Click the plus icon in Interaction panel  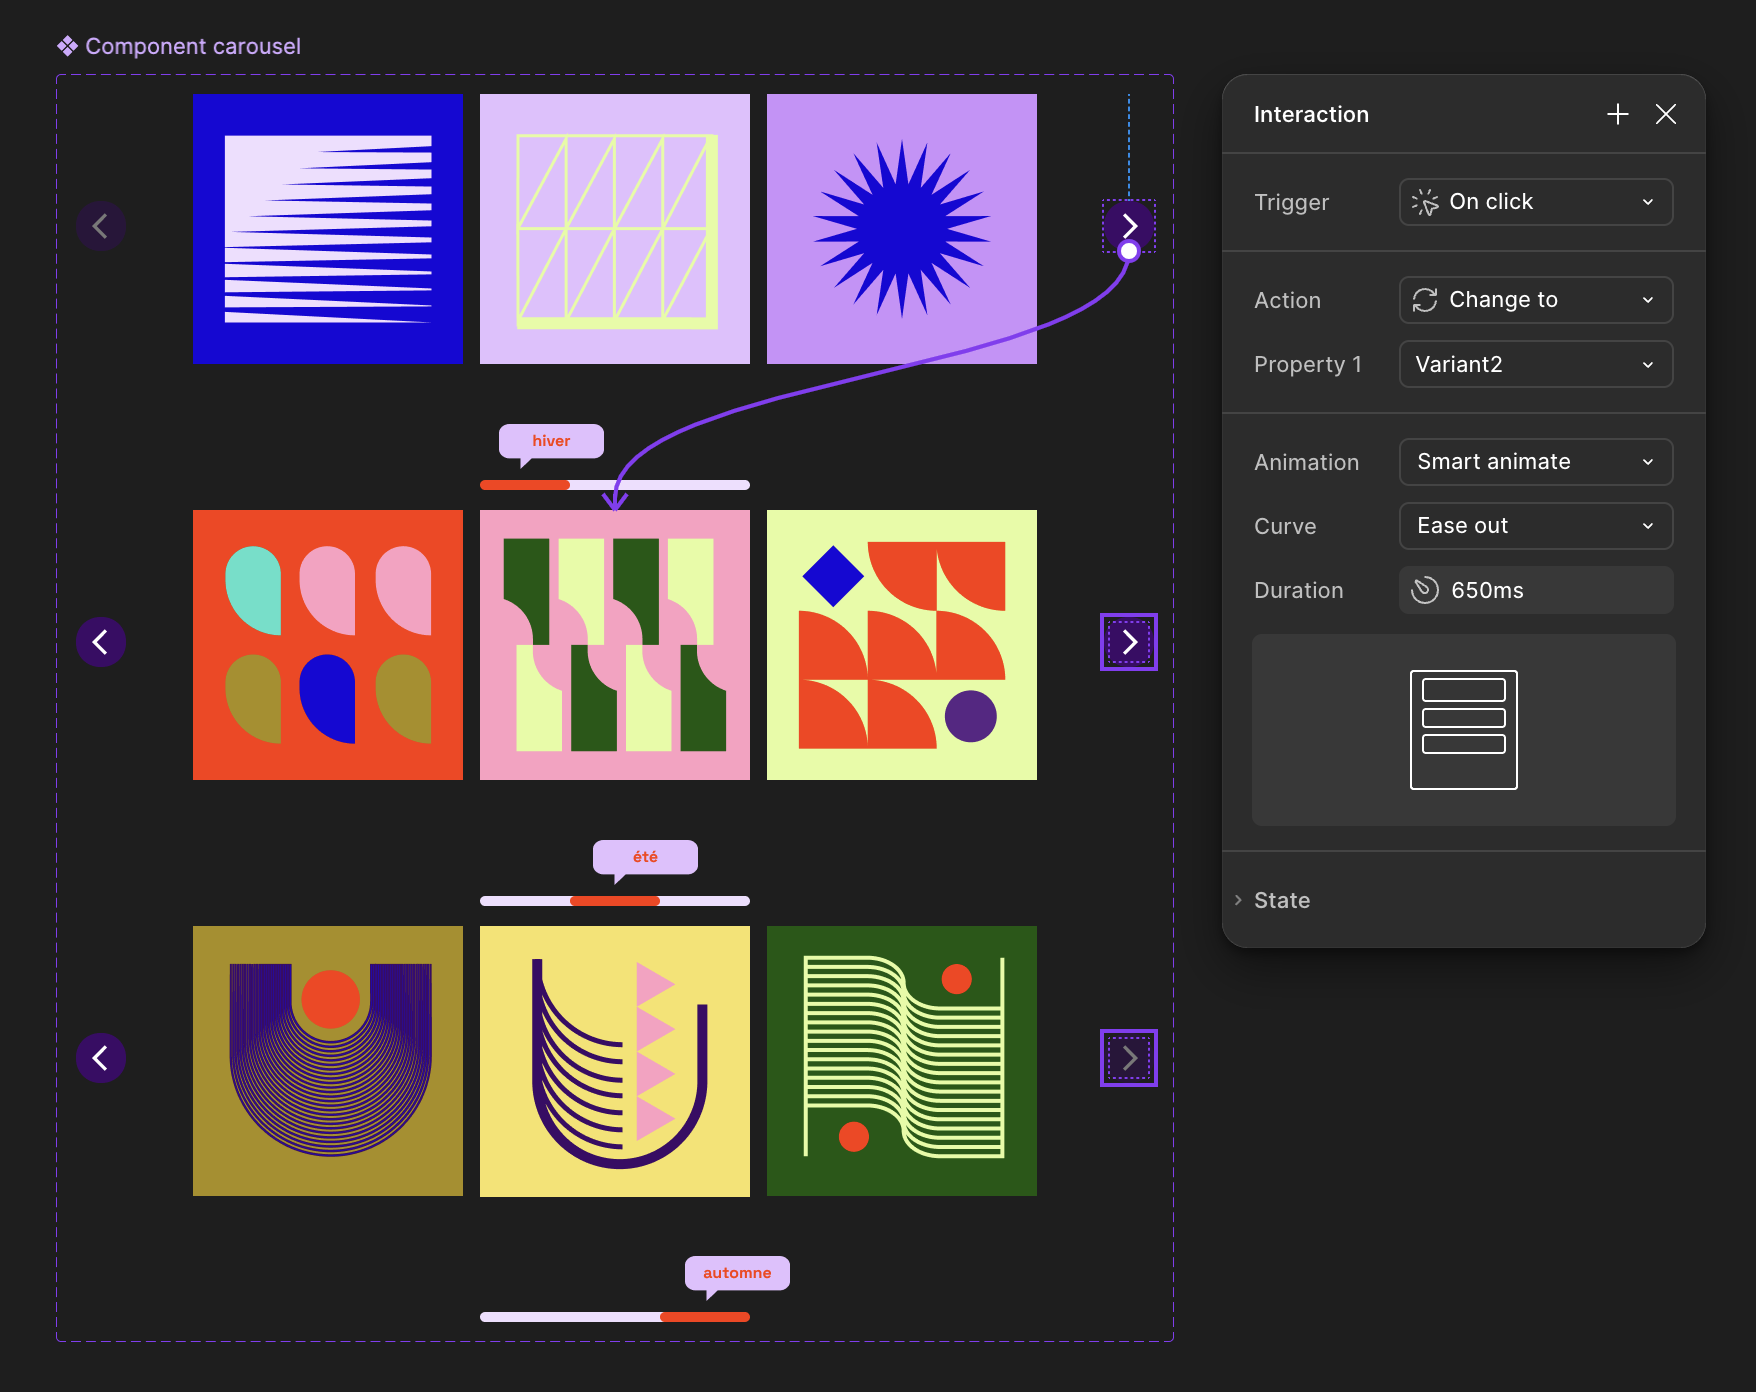(1617, 115)
